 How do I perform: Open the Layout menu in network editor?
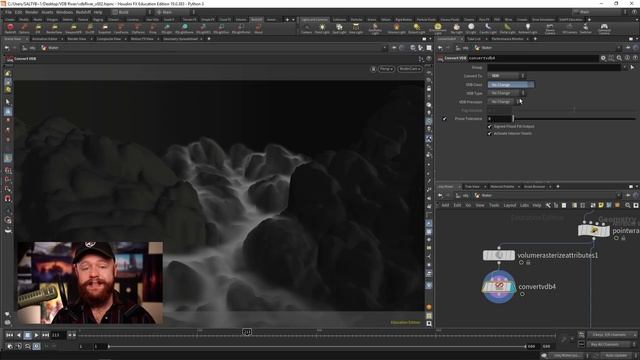[510, 205]
